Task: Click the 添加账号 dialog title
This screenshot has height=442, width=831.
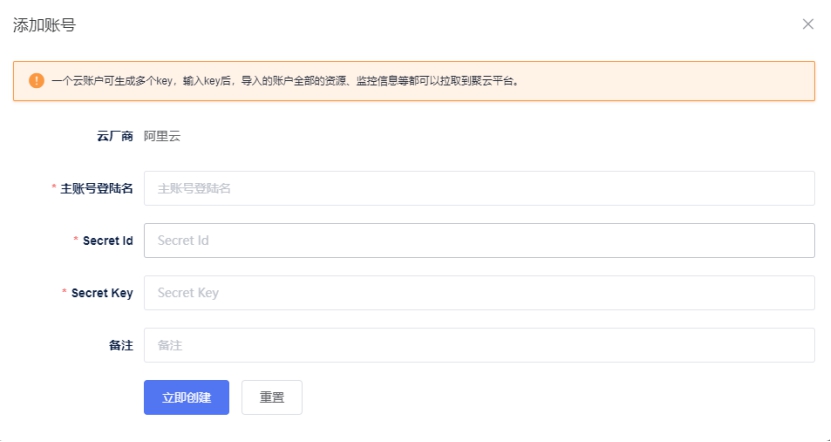Action: pyautogui.click(x=44, y=25)
